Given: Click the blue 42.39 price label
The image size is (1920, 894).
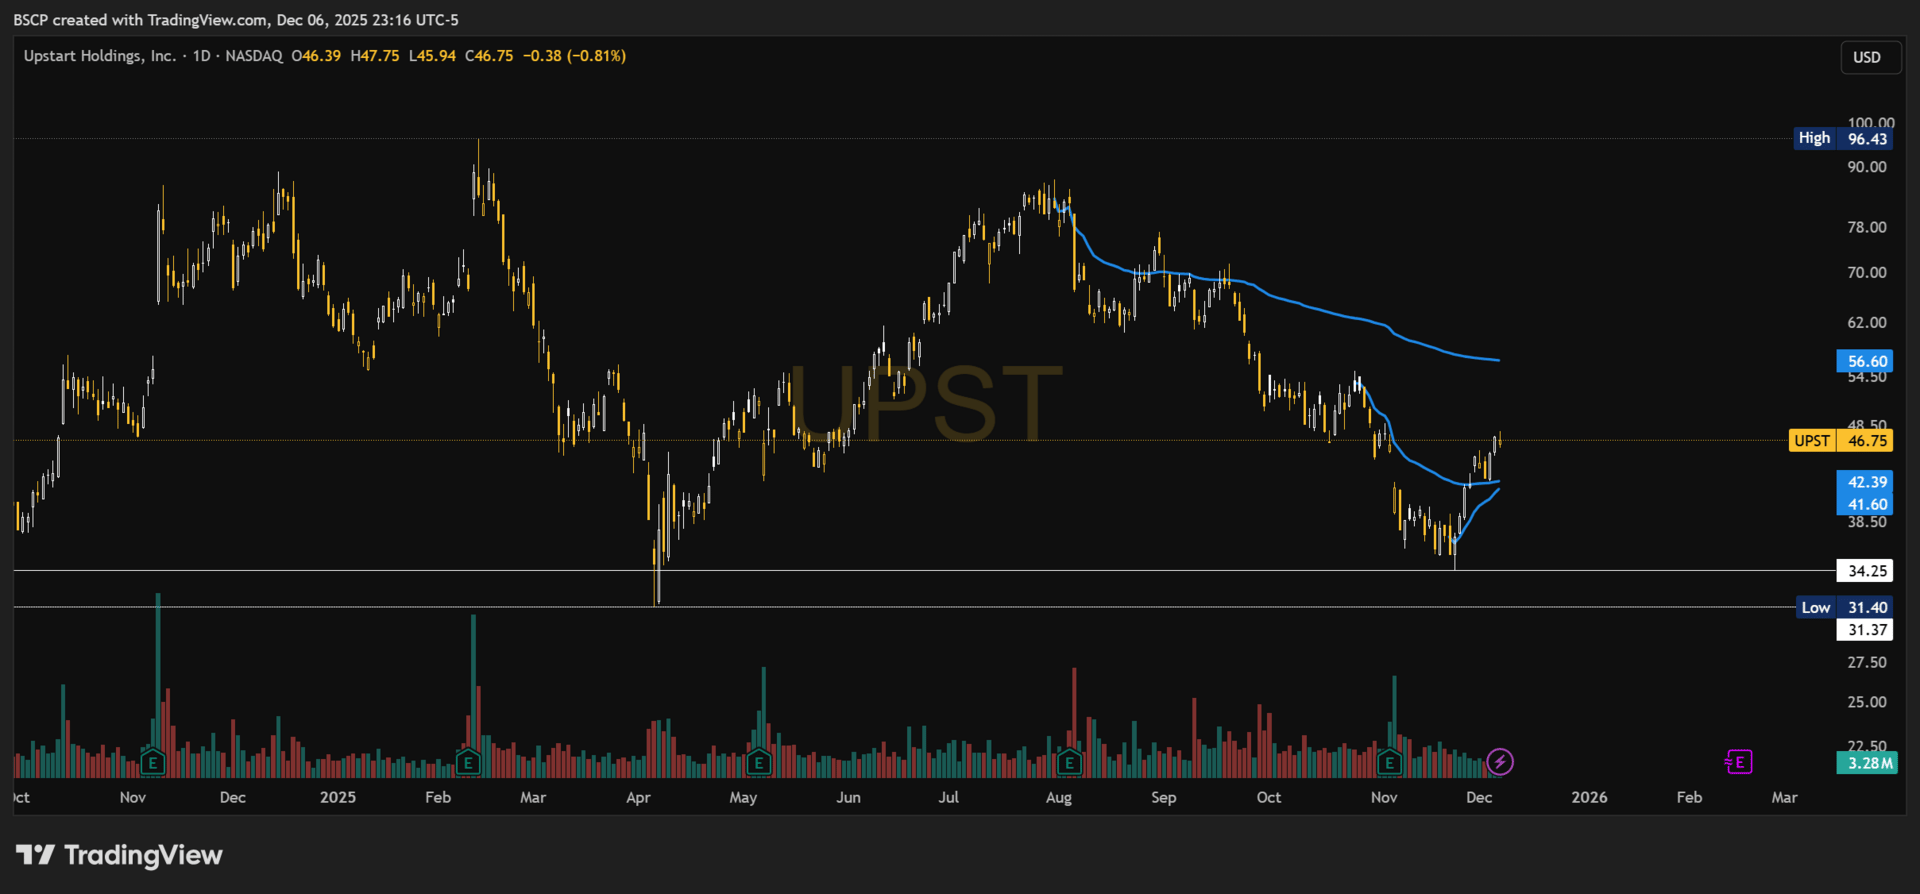Looking at the screenshot, I should 1865,482.
